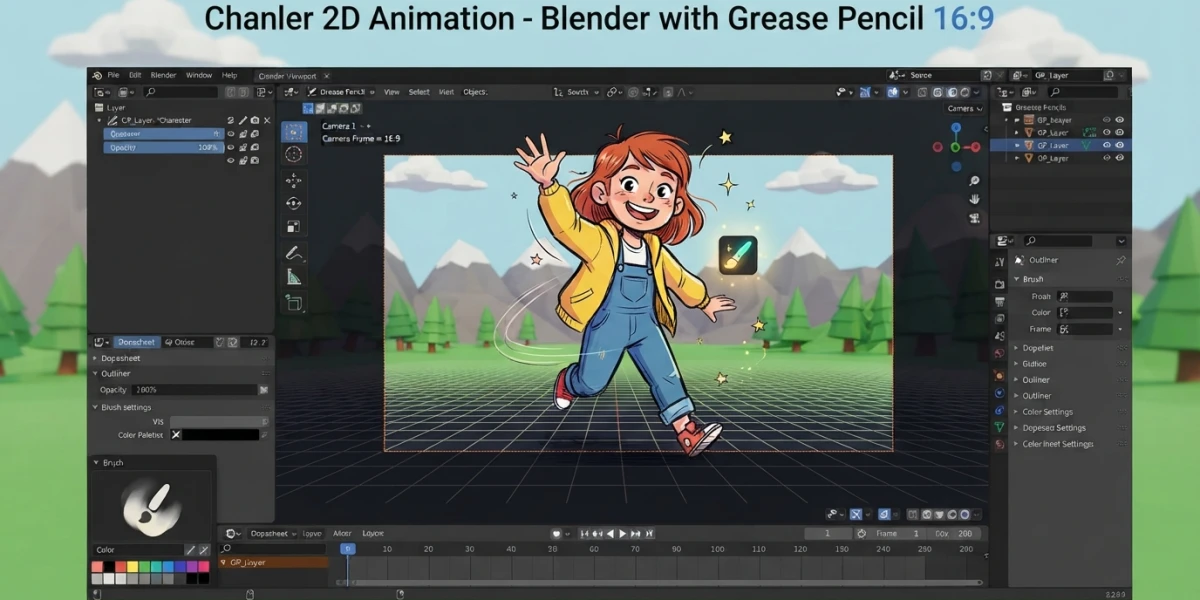The height and width of the screenshot is (600, 1200).
Task: Click the camera icon on the CP_Layer row
Action: 255,120
